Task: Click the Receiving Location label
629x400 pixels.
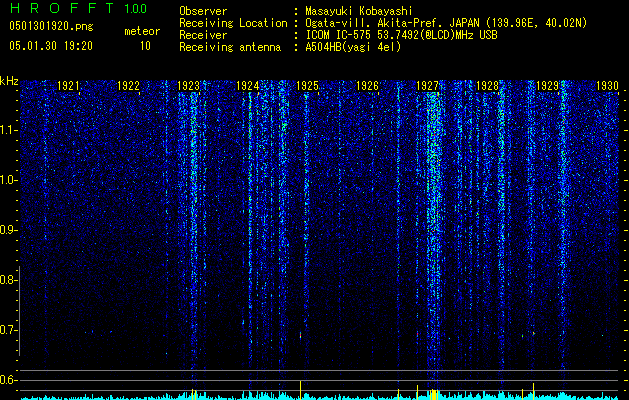Action: pos(233,23)
